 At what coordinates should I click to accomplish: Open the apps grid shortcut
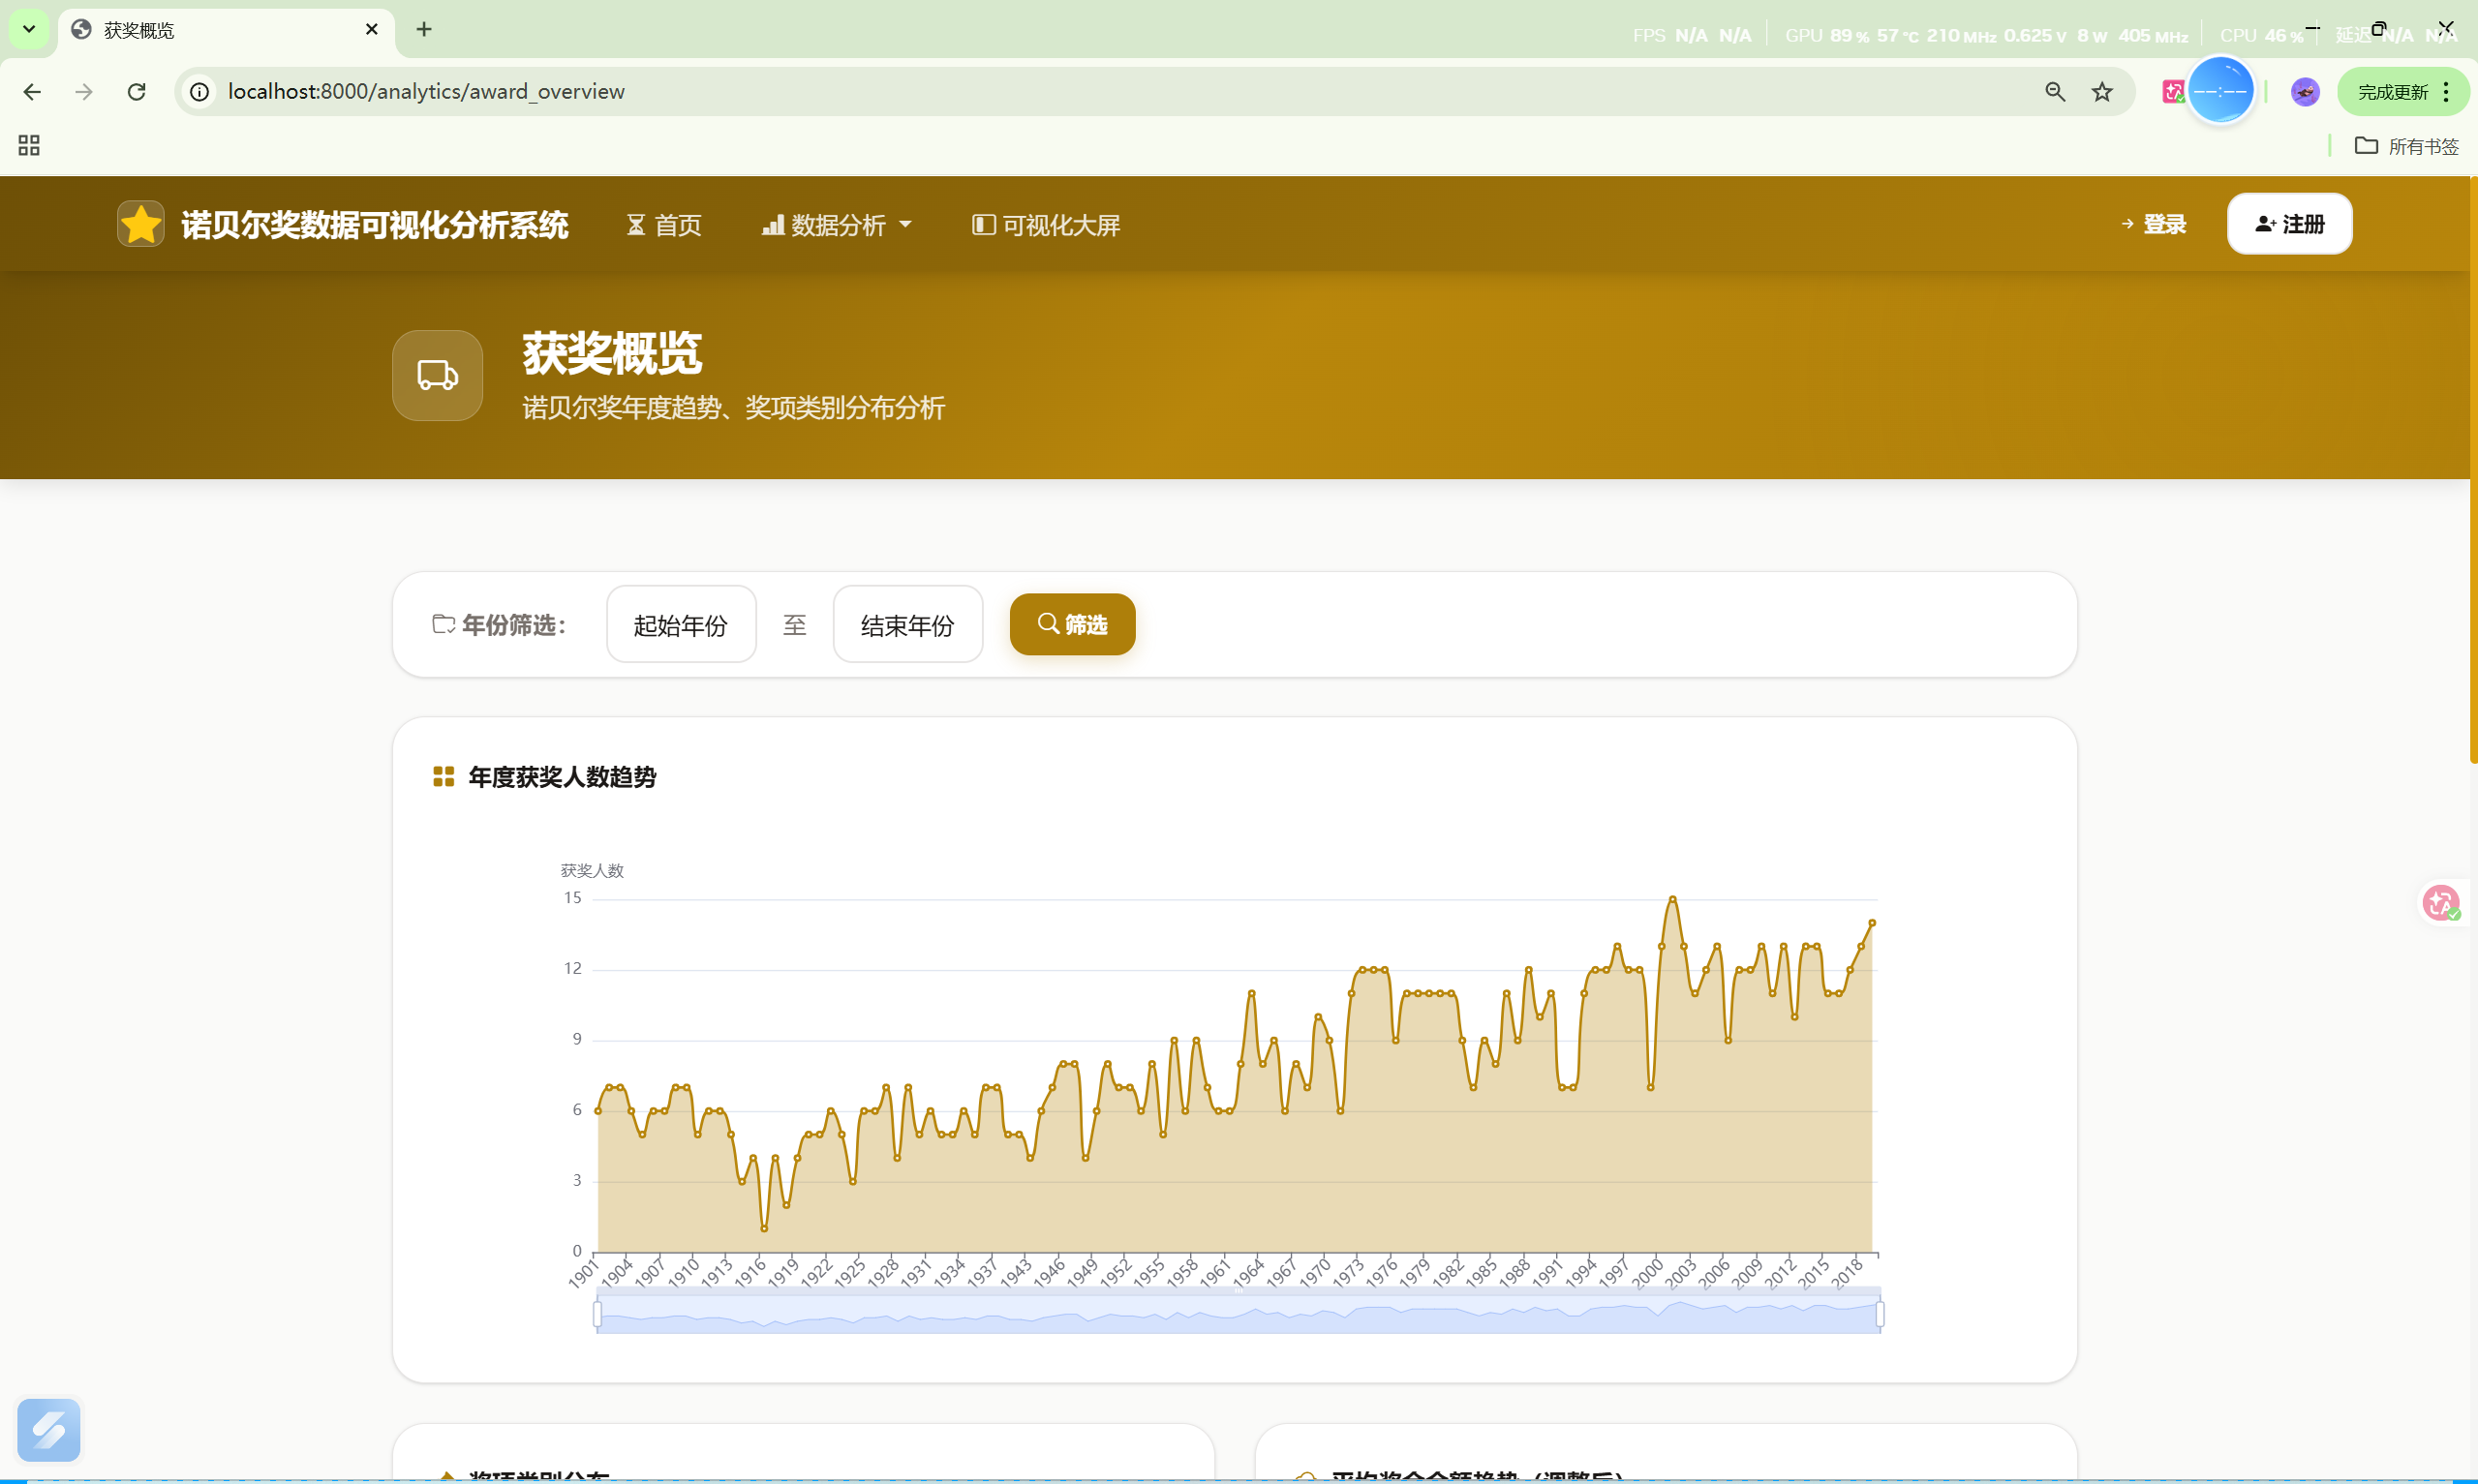[29, 146]
